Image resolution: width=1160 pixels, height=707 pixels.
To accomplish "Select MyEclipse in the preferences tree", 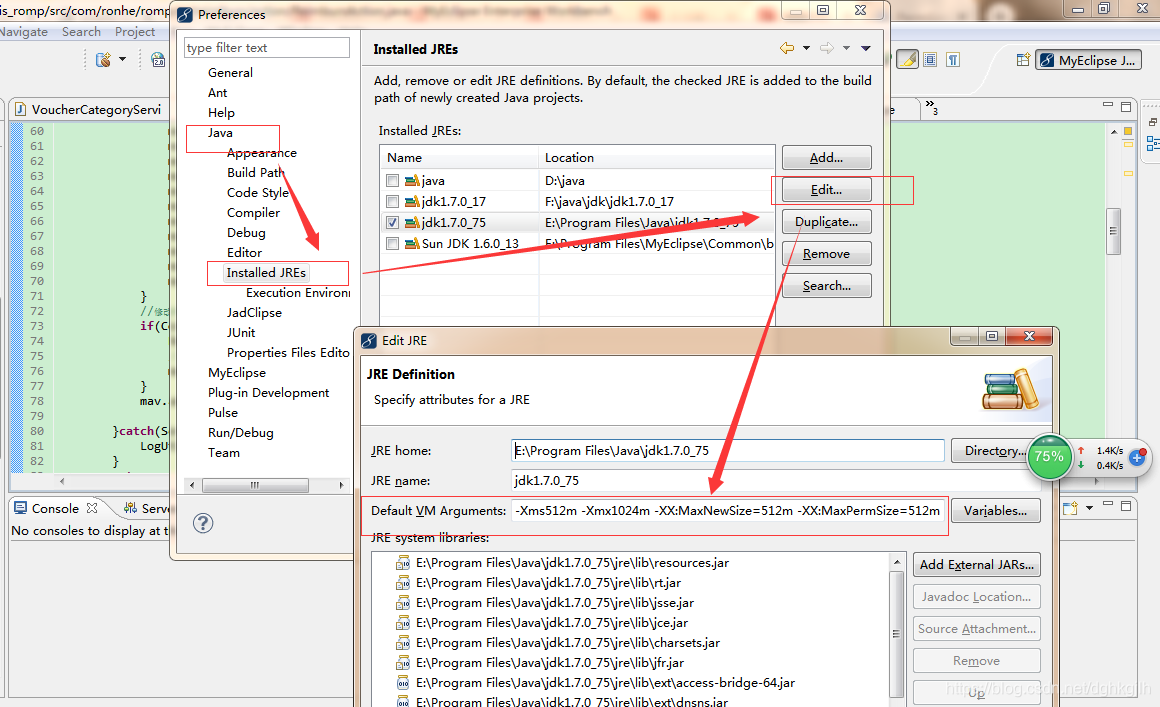I will coord(237,372).
